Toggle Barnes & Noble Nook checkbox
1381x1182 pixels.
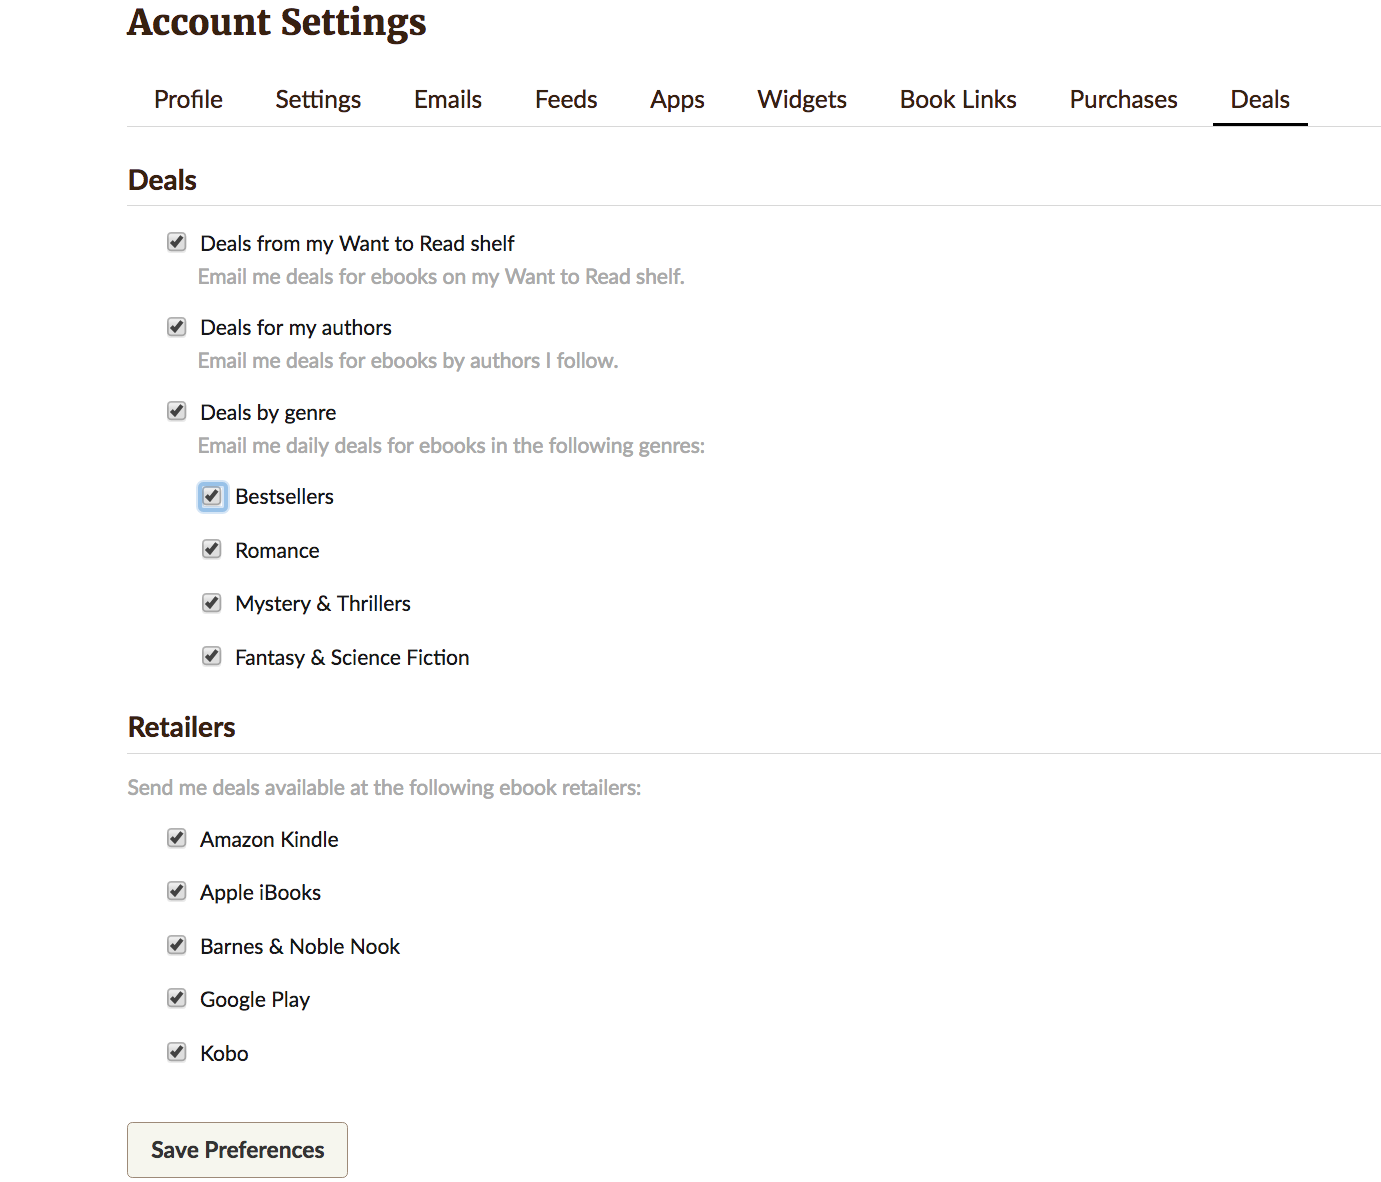pos(177,945)
